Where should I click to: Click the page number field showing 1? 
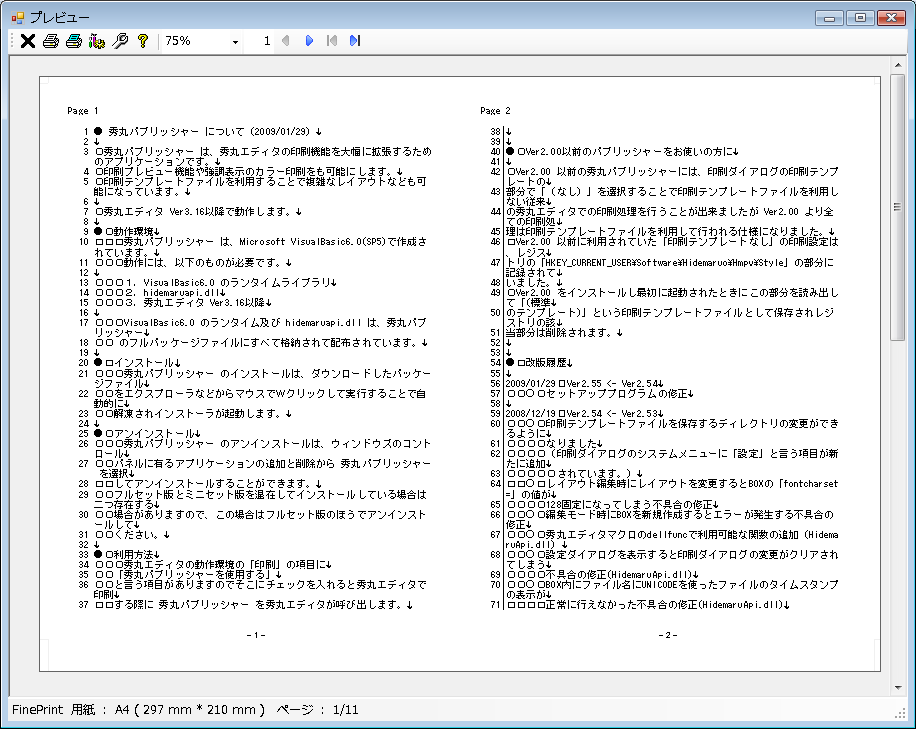coord(266,41)
